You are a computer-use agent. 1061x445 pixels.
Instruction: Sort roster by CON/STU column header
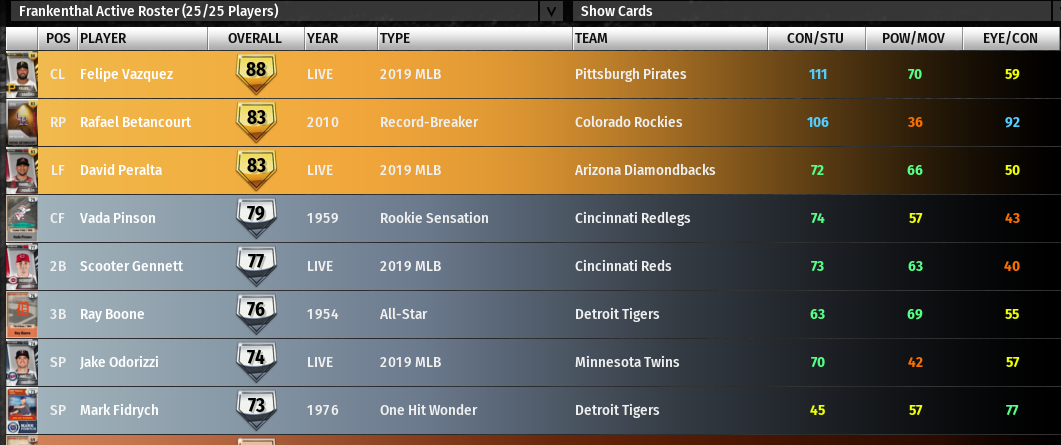tap(815, 39)
